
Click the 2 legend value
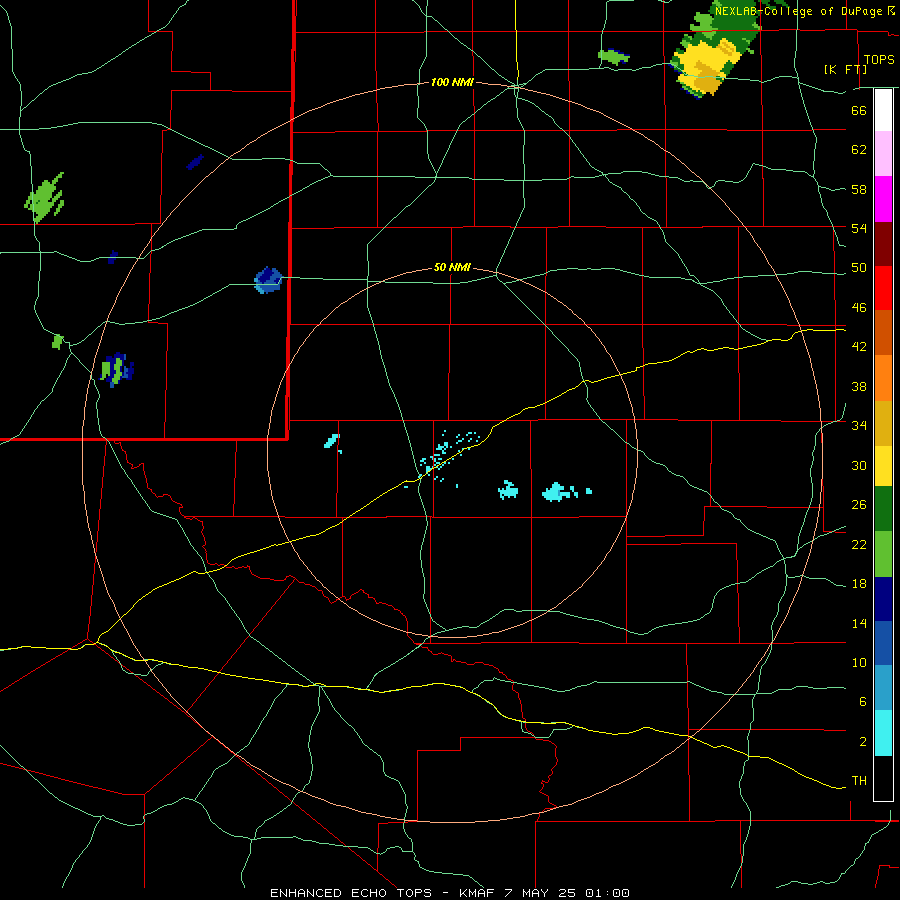(862, 742)
